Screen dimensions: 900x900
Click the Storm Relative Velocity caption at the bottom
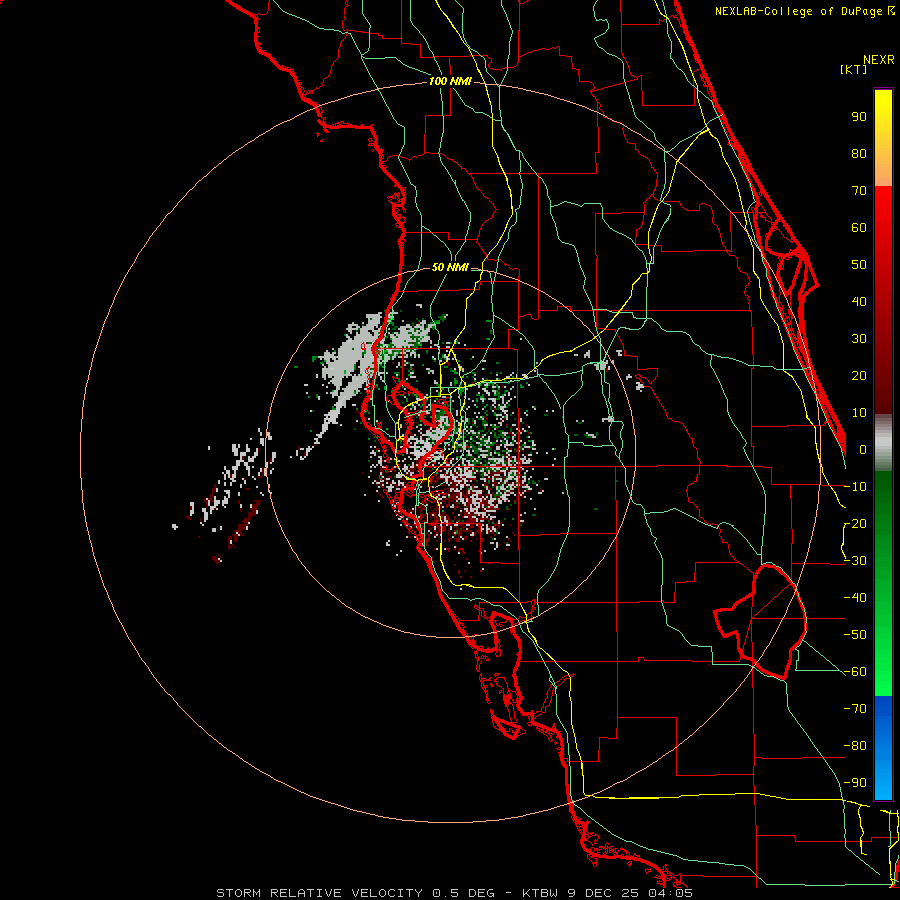pyautogui.click(x=454, y=893)
